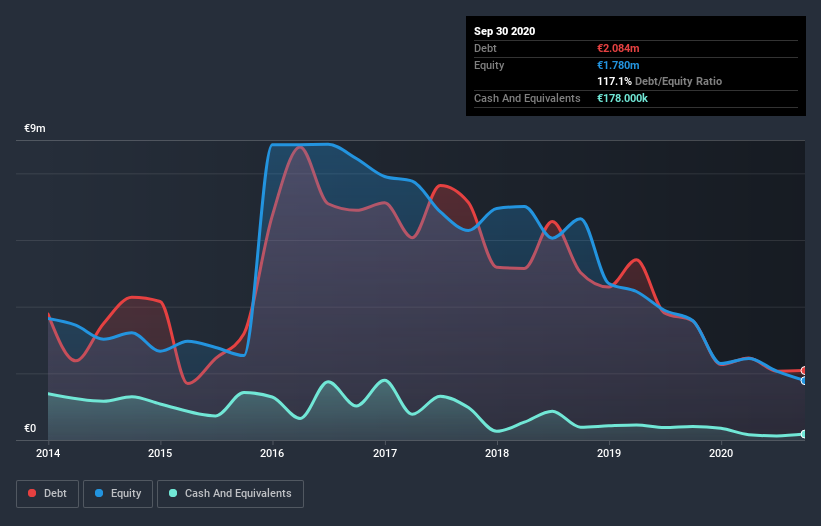Click the 117.1% Debt/Equity Ratio text
The image size is (821, 526).
[x=660, y=82]
